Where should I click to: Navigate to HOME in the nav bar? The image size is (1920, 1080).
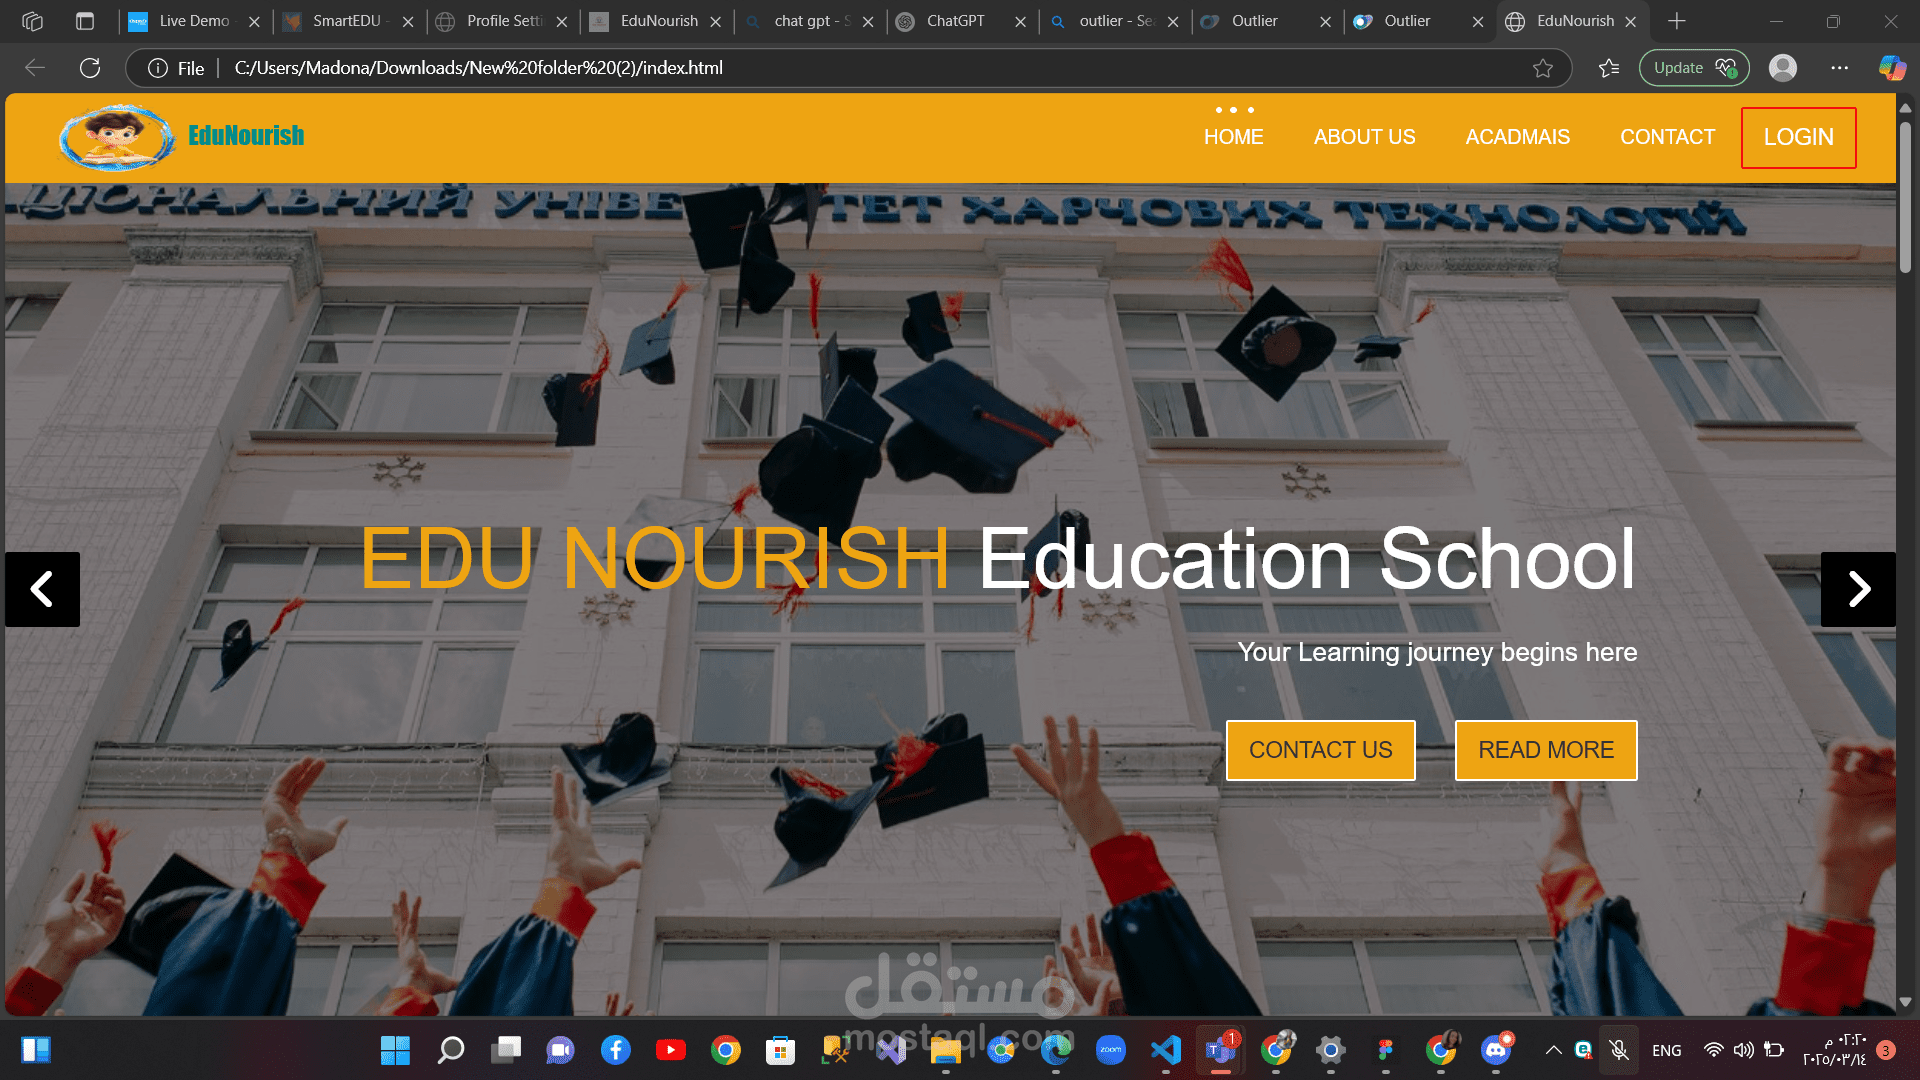click(1233, 137)
